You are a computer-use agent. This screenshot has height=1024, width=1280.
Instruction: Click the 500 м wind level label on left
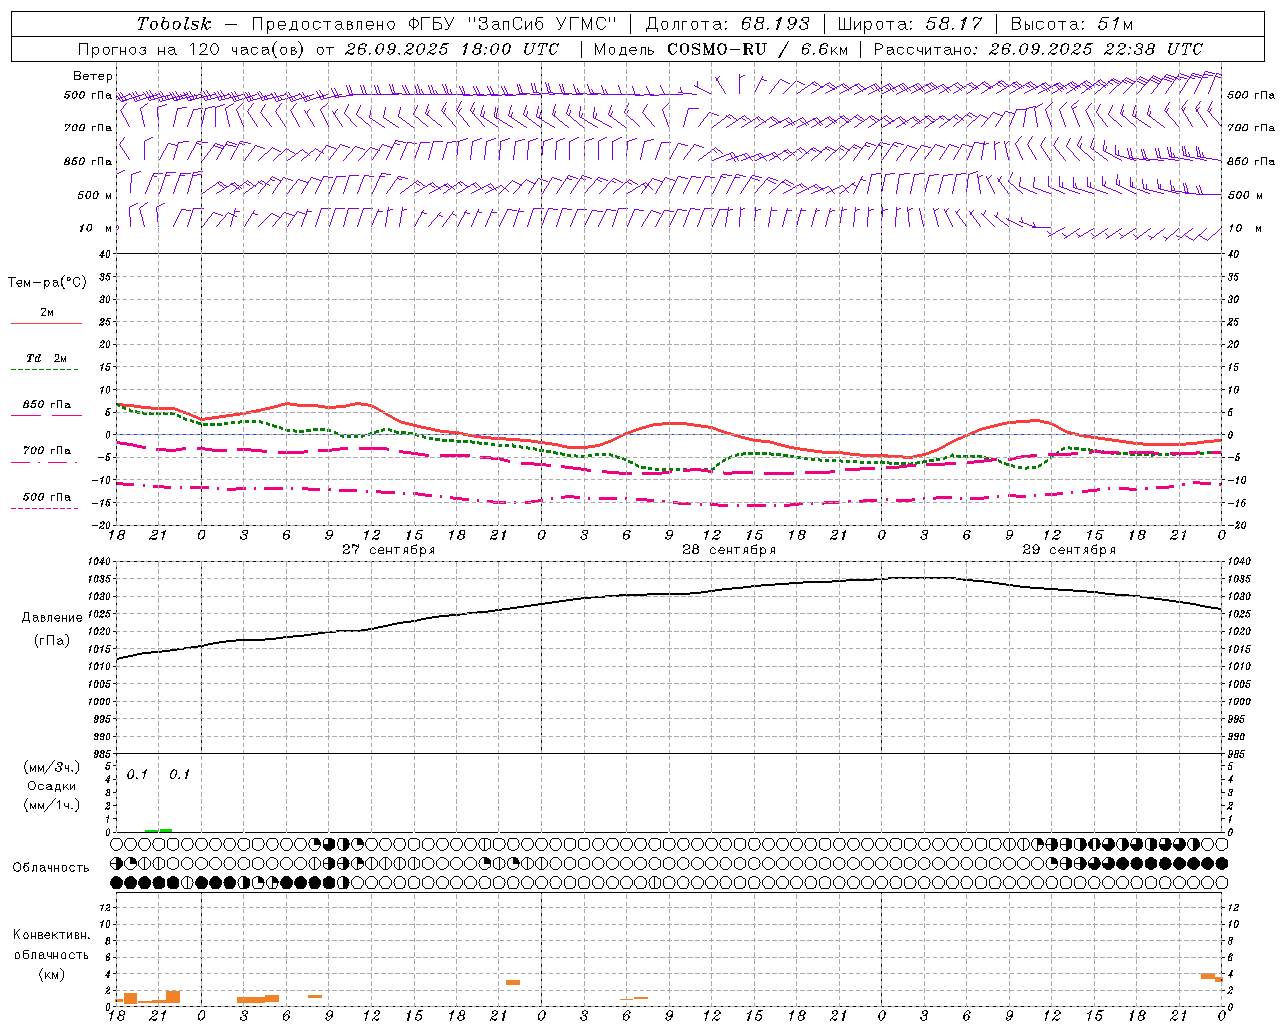pyautogui.click(x=95, y=195)
